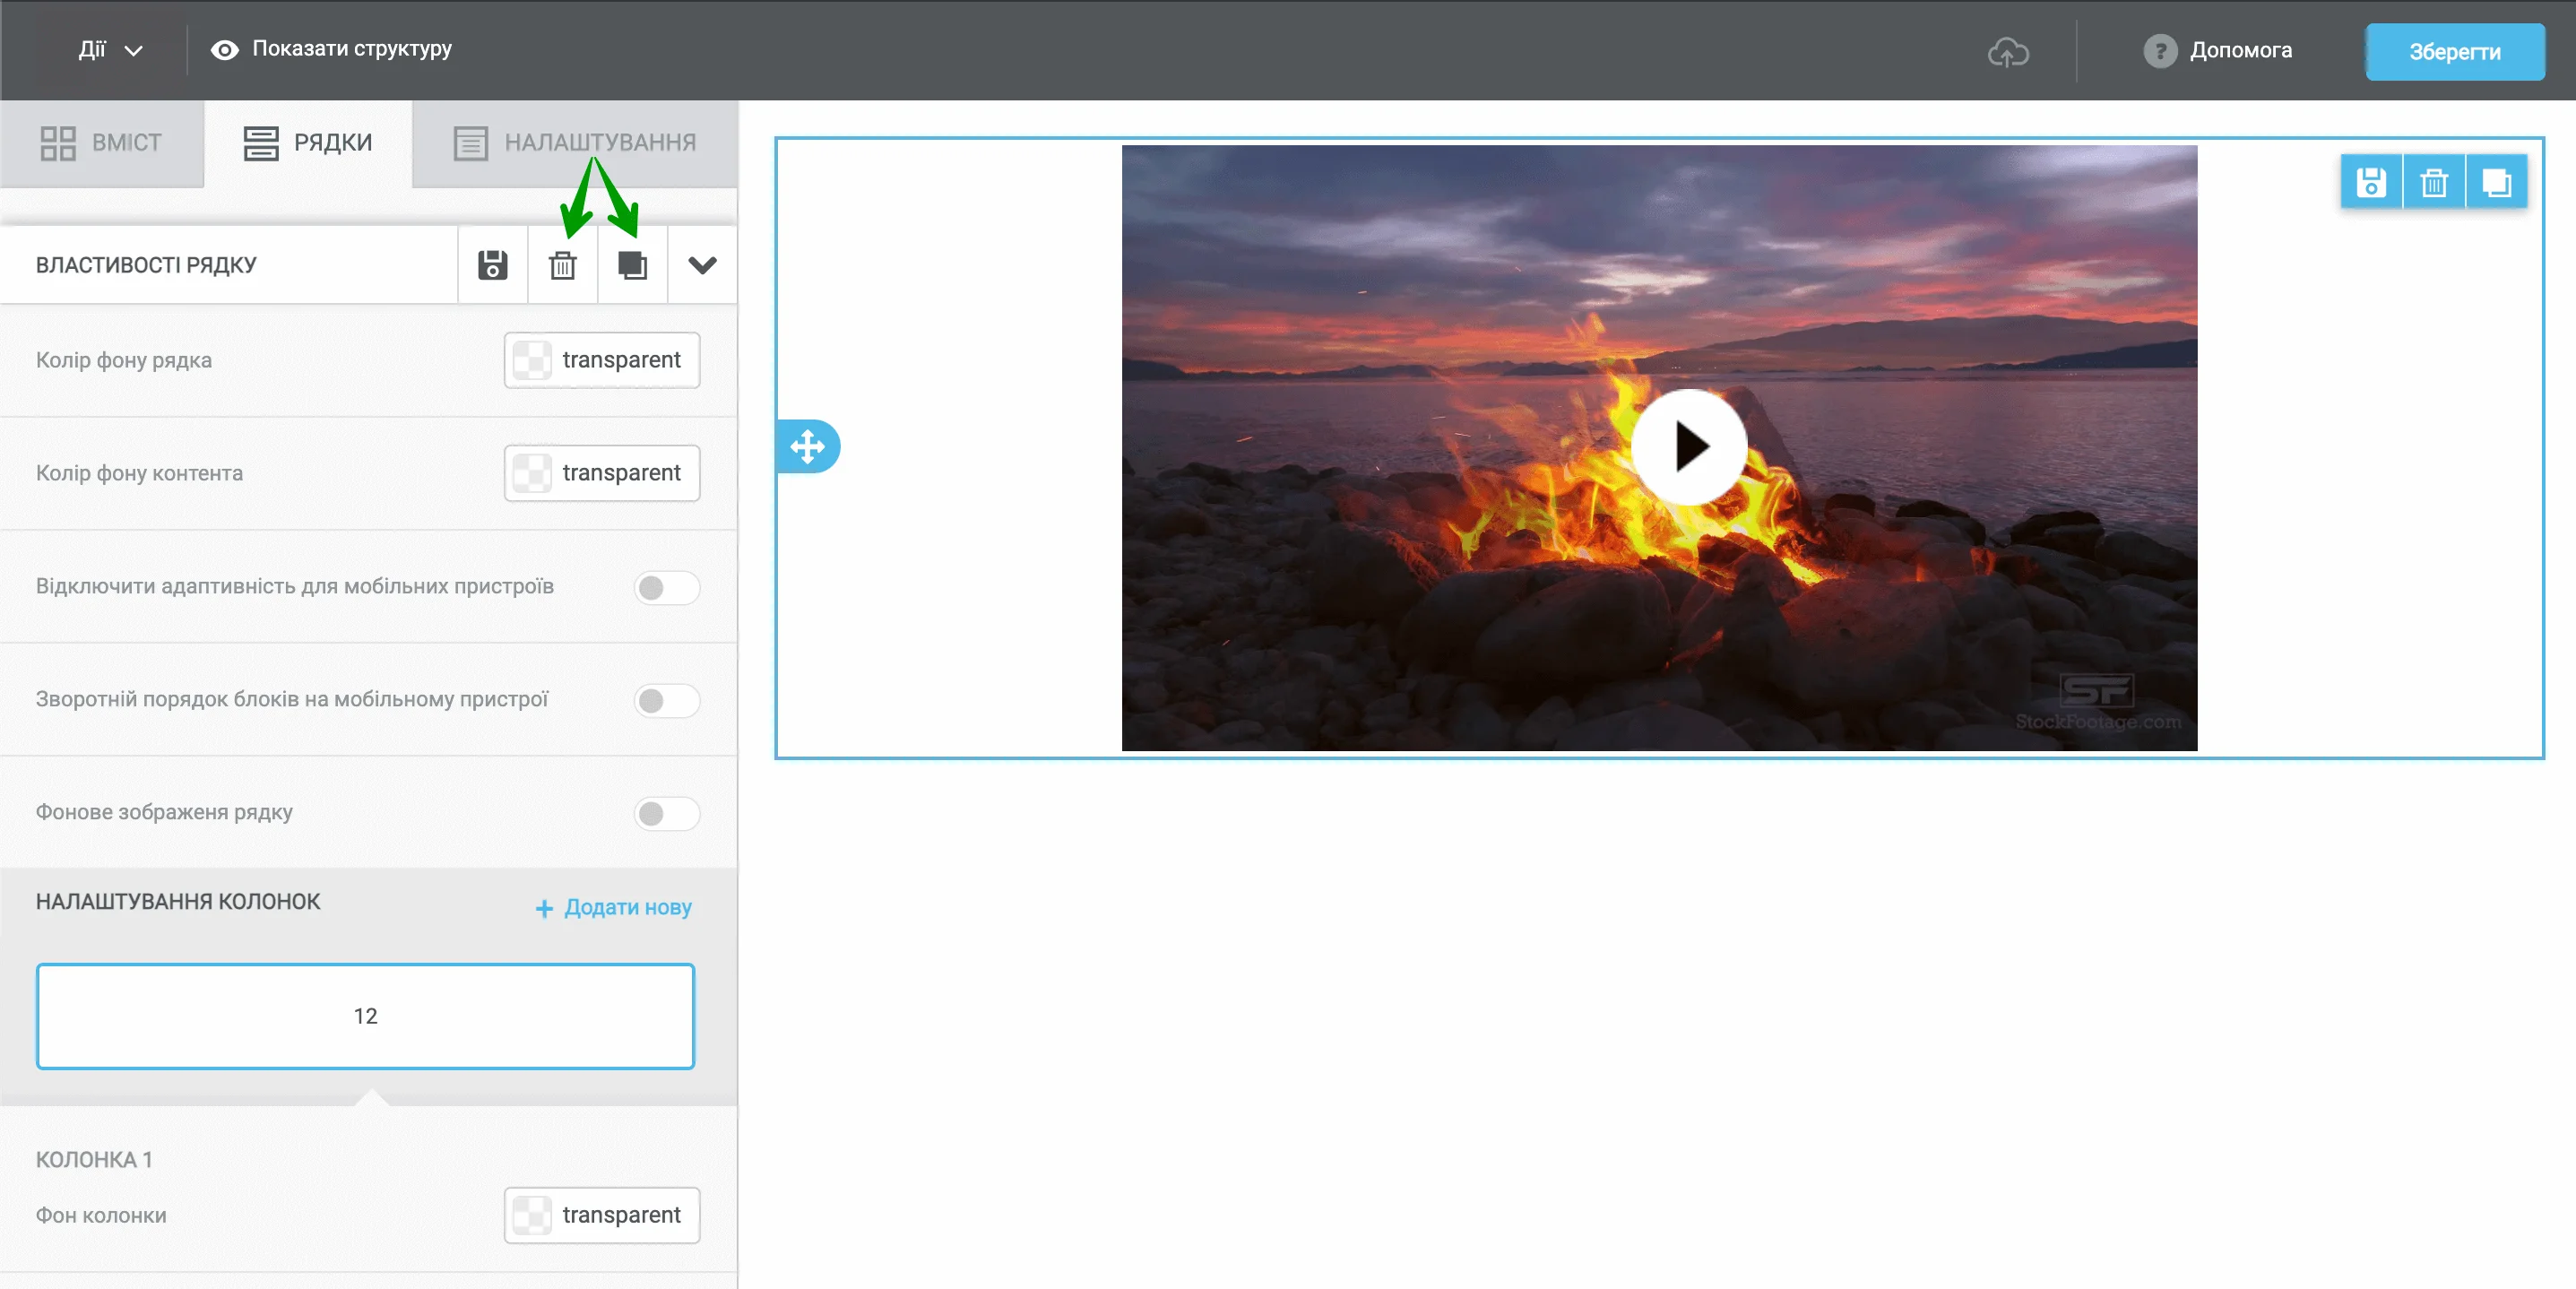Click the НАЛАШТУВАННЯ document icon
2576x1289 pixels.
(x=470, y=143)
